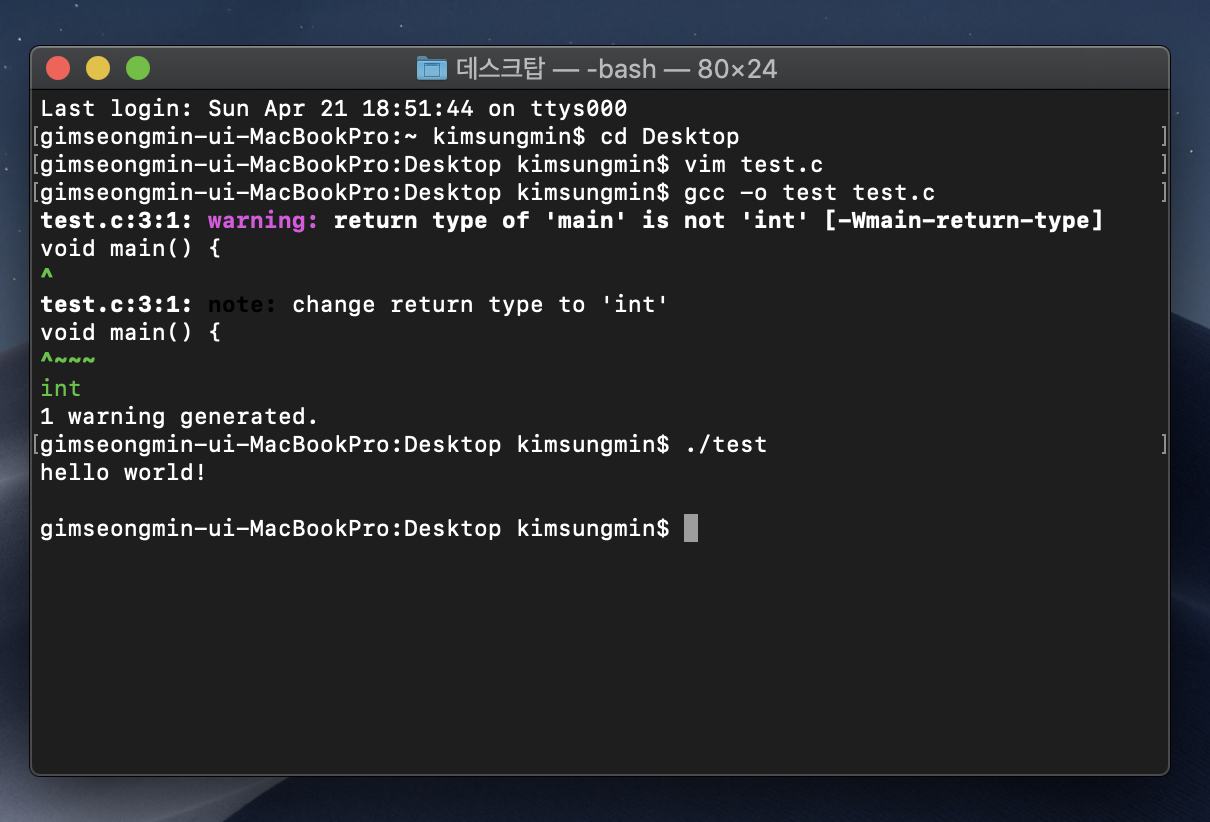Click the terminal cursor block at last prompt
This screenshot has width=1210, height=822.
click(x=691, y=528)
